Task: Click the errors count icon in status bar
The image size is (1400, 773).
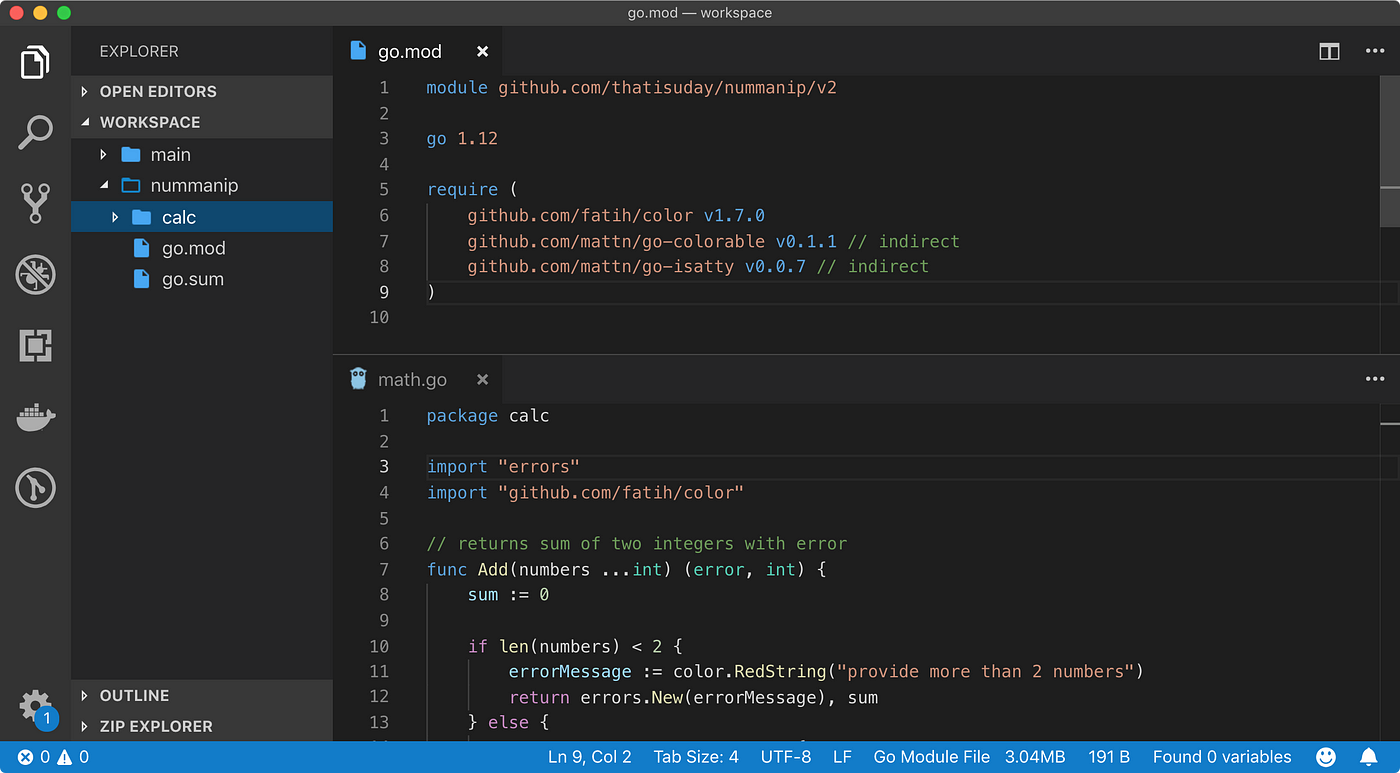Action: (x=25, y=757)
